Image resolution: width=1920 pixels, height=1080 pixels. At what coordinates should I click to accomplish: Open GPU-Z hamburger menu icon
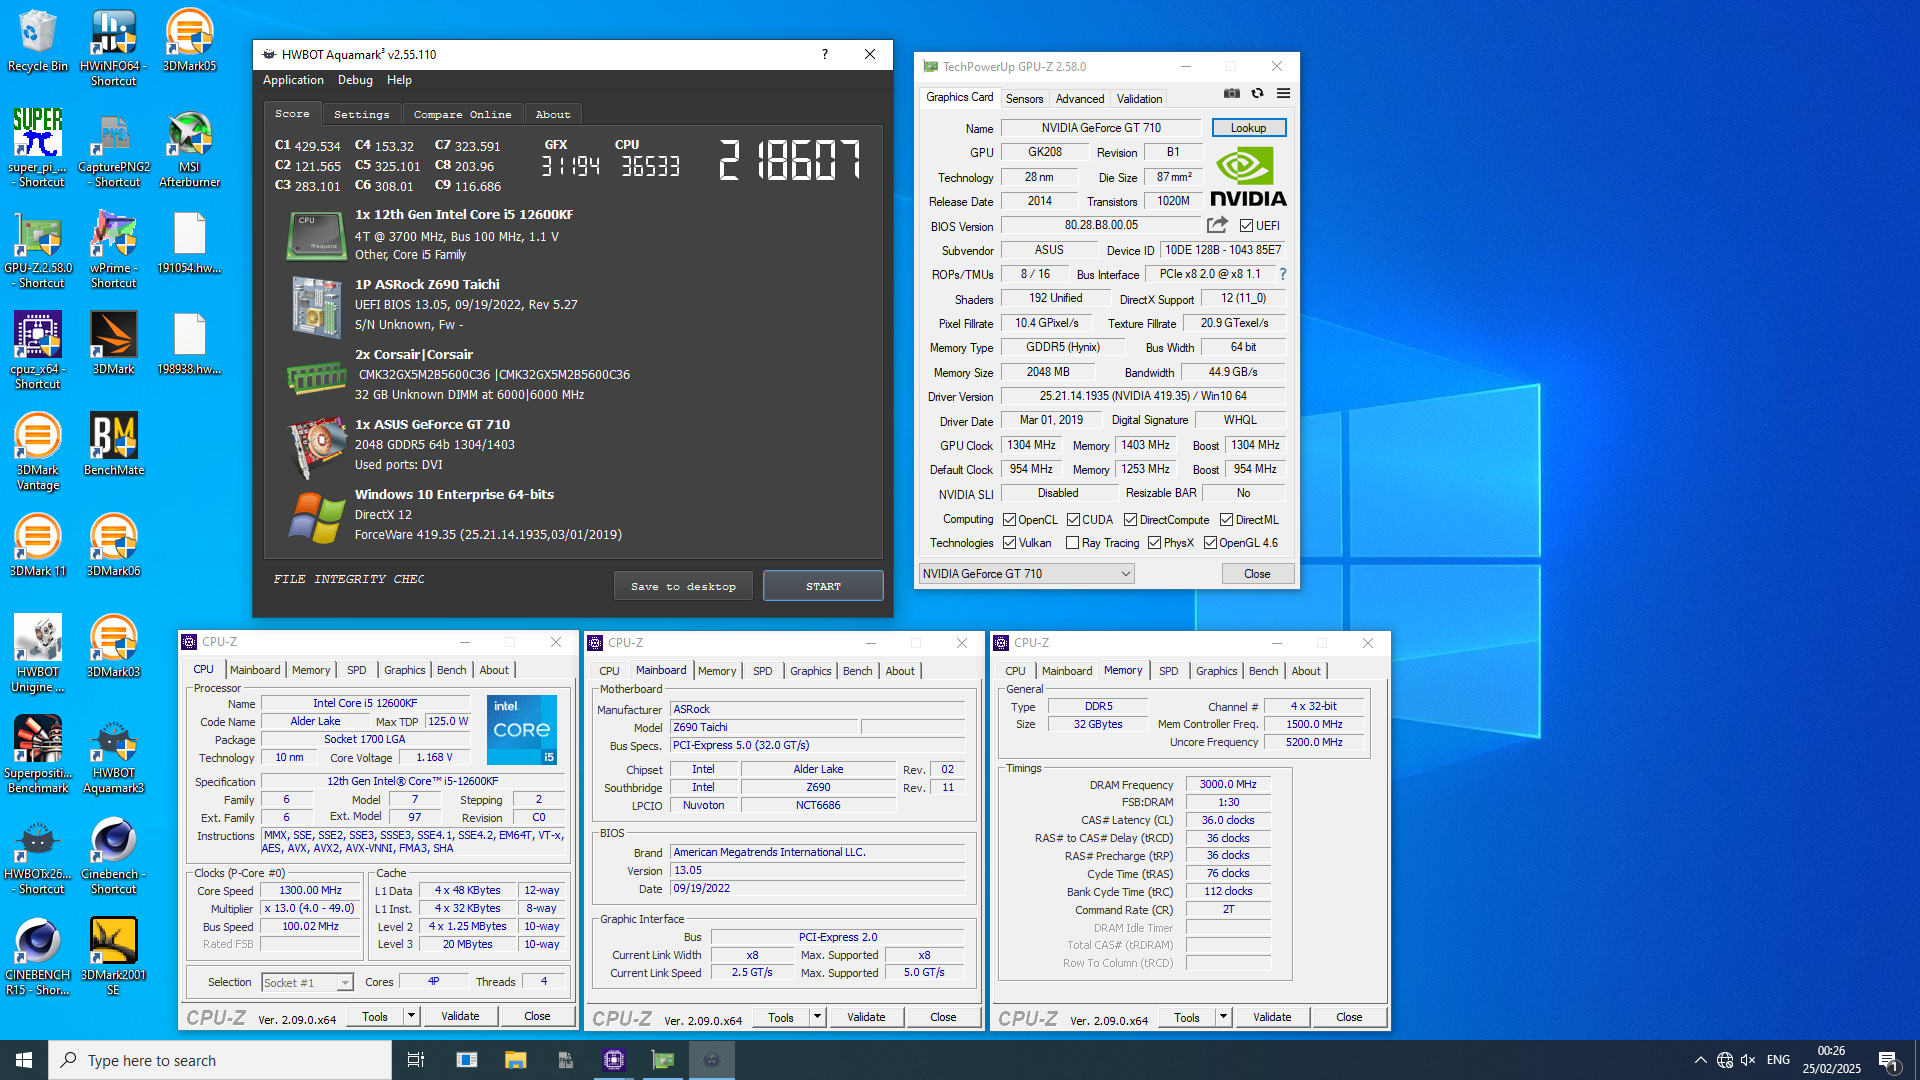1283,93
